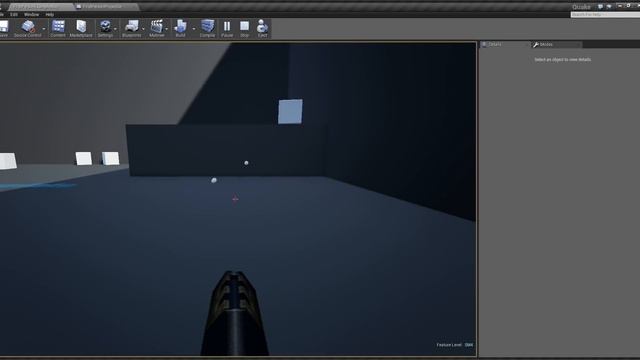
Task: Click the Matinee clapperboard icon
Action: pyautogui.click(x=157, y=29)
